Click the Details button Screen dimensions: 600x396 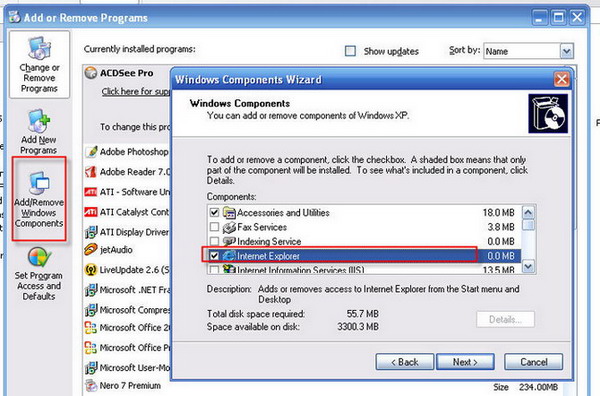[x=505, y=319]
